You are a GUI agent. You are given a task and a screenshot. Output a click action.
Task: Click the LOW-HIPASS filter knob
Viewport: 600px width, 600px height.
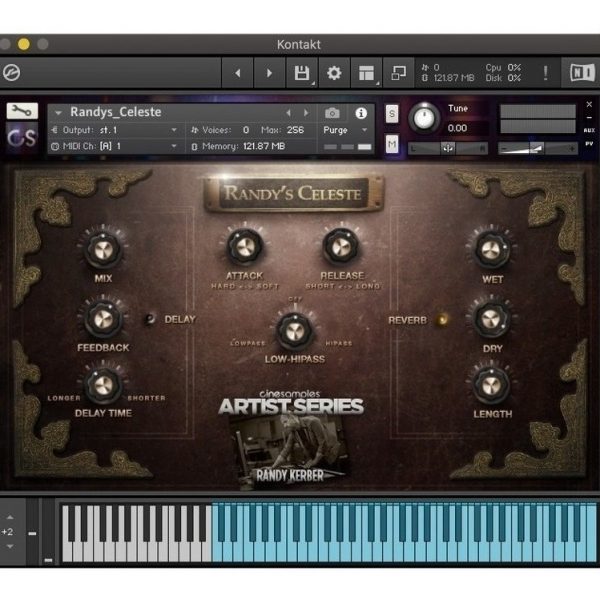295,331
